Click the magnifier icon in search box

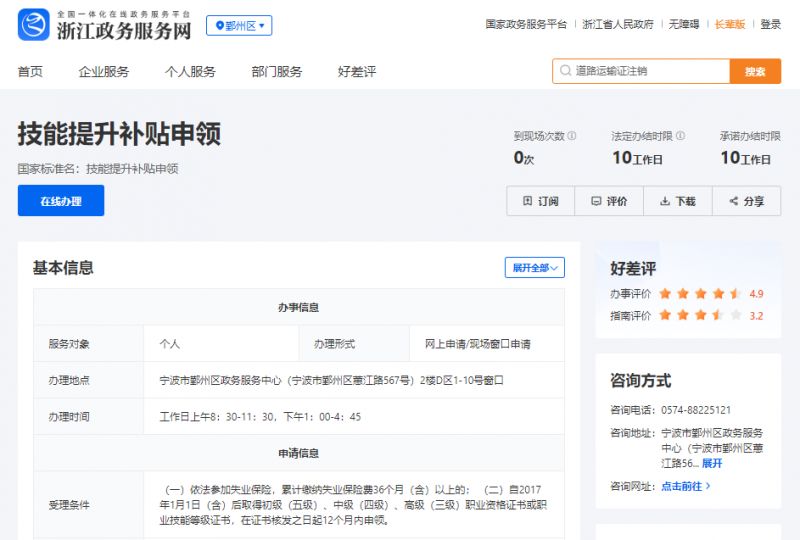565,71
